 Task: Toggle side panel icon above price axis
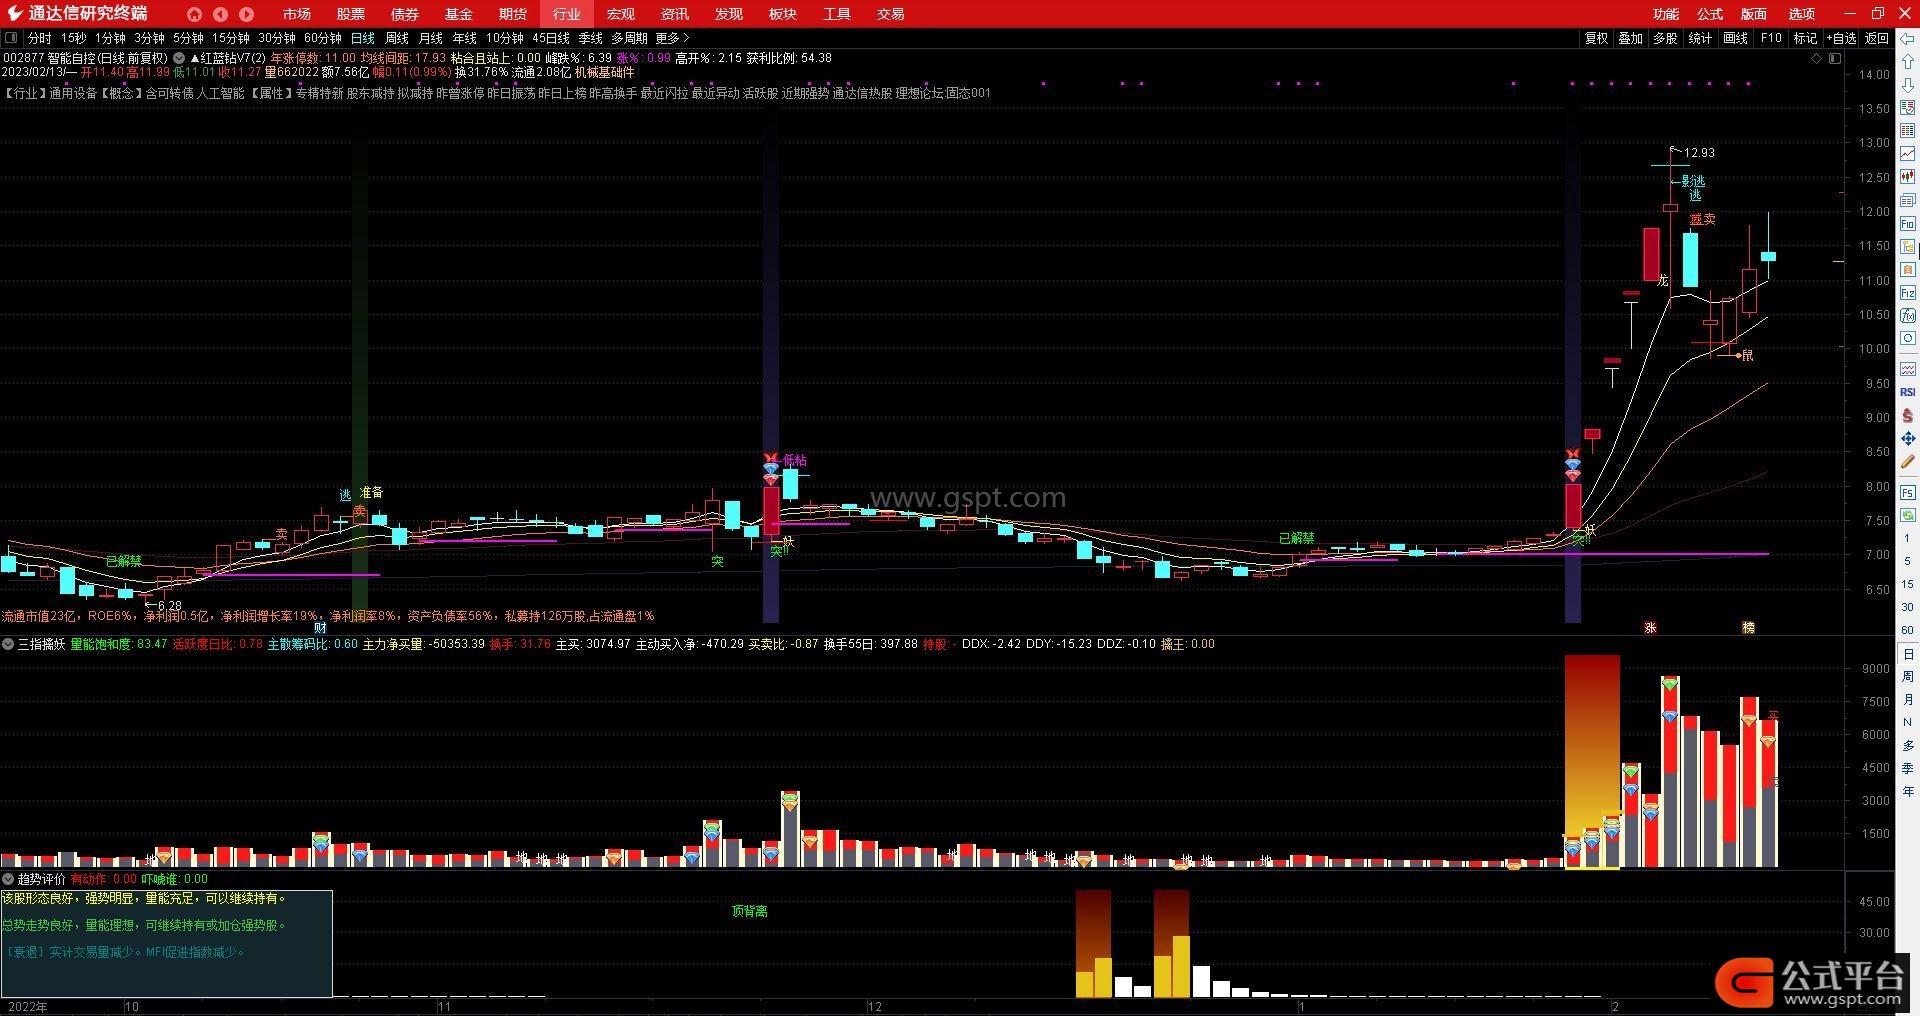click(1835, 58)
